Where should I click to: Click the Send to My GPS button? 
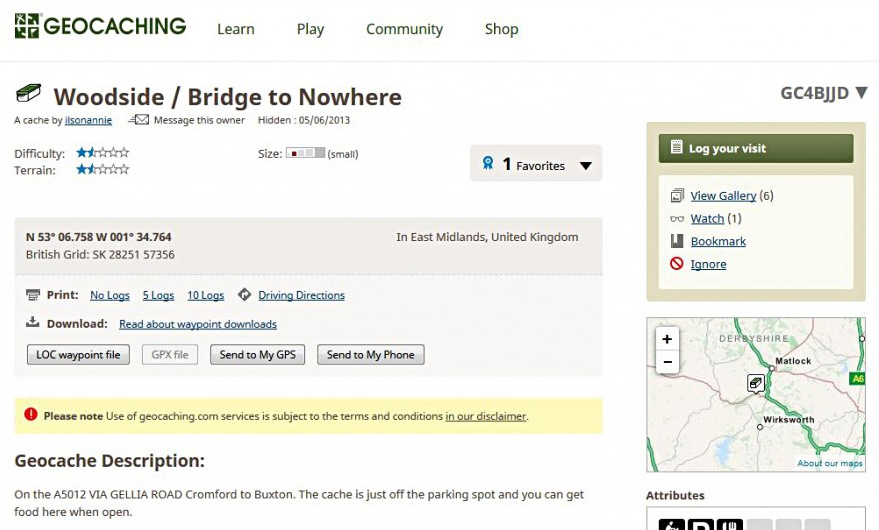pyautogui.click(x=258, y=355)
